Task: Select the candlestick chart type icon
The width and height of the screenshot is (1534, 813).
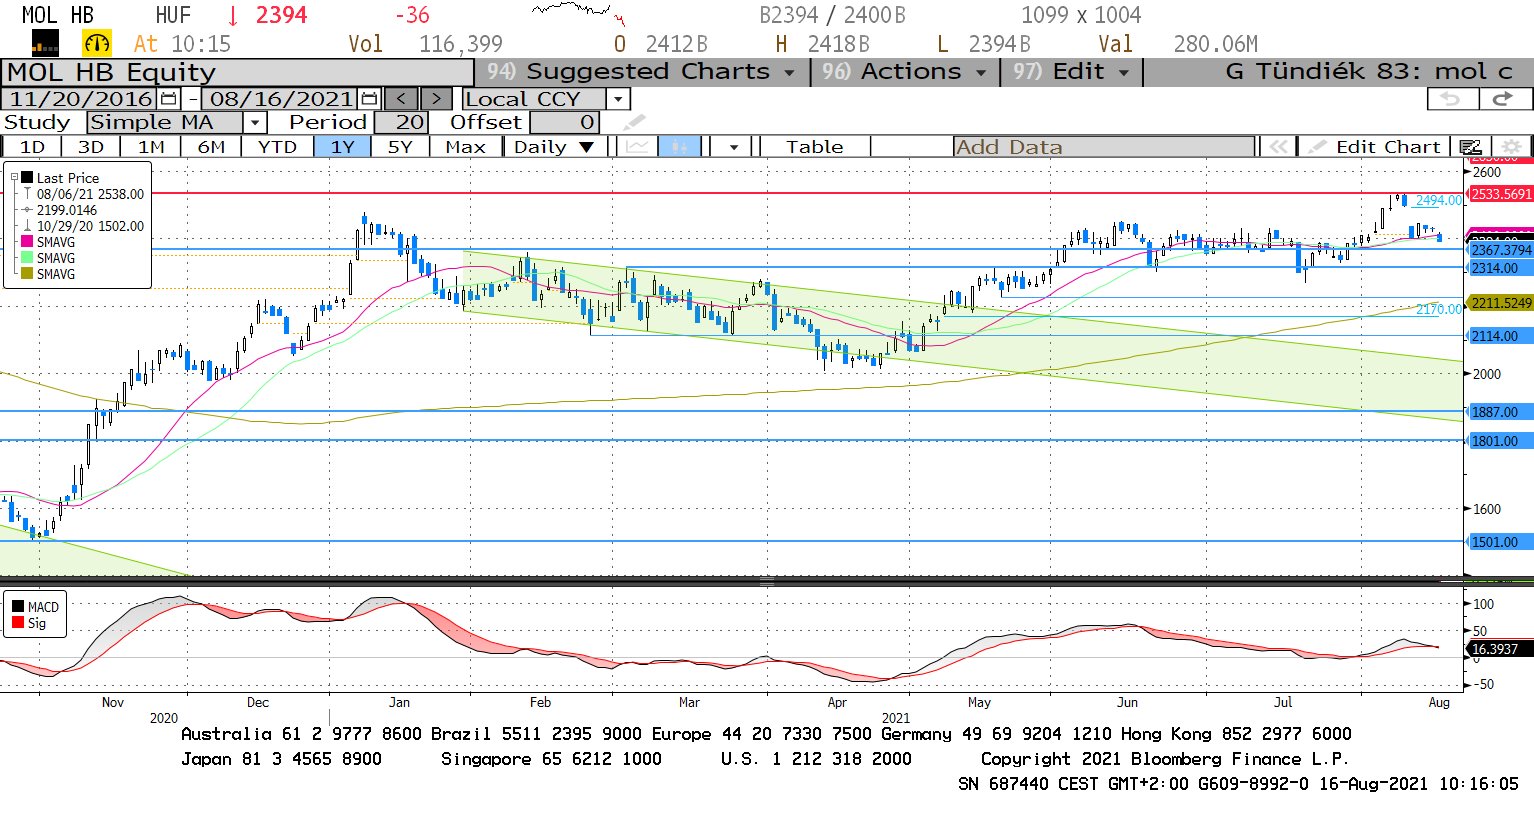Action: [x=680, y=147]
